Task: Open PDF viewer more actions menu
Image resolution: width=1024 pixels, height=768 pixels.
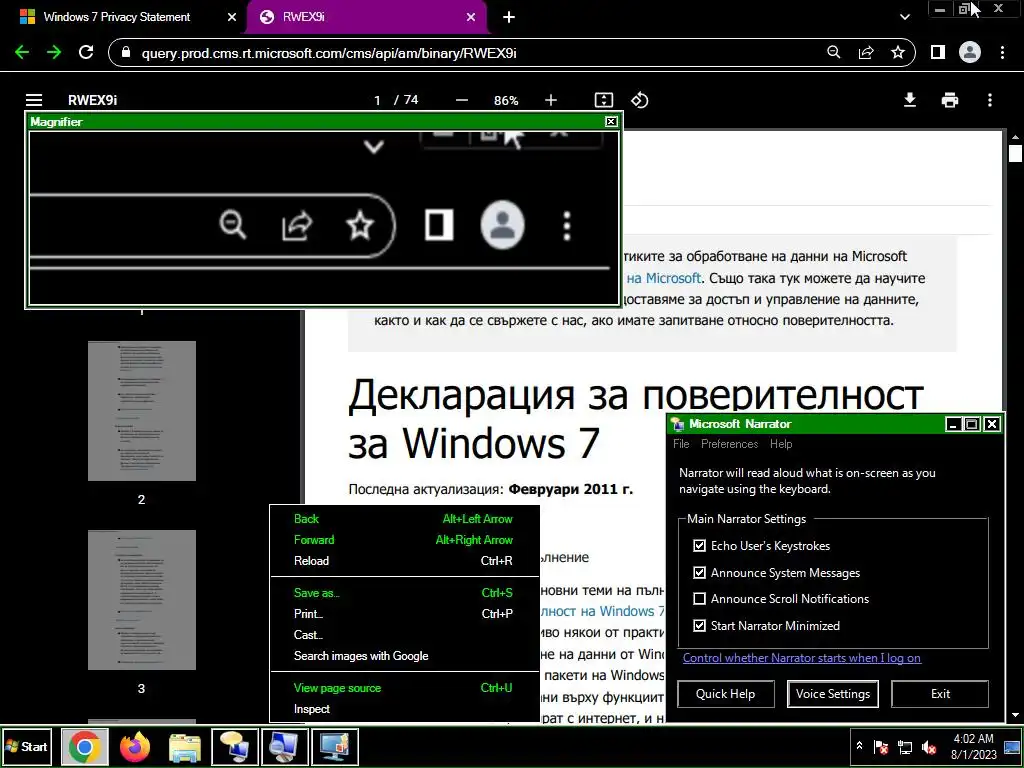Action: 990,100
